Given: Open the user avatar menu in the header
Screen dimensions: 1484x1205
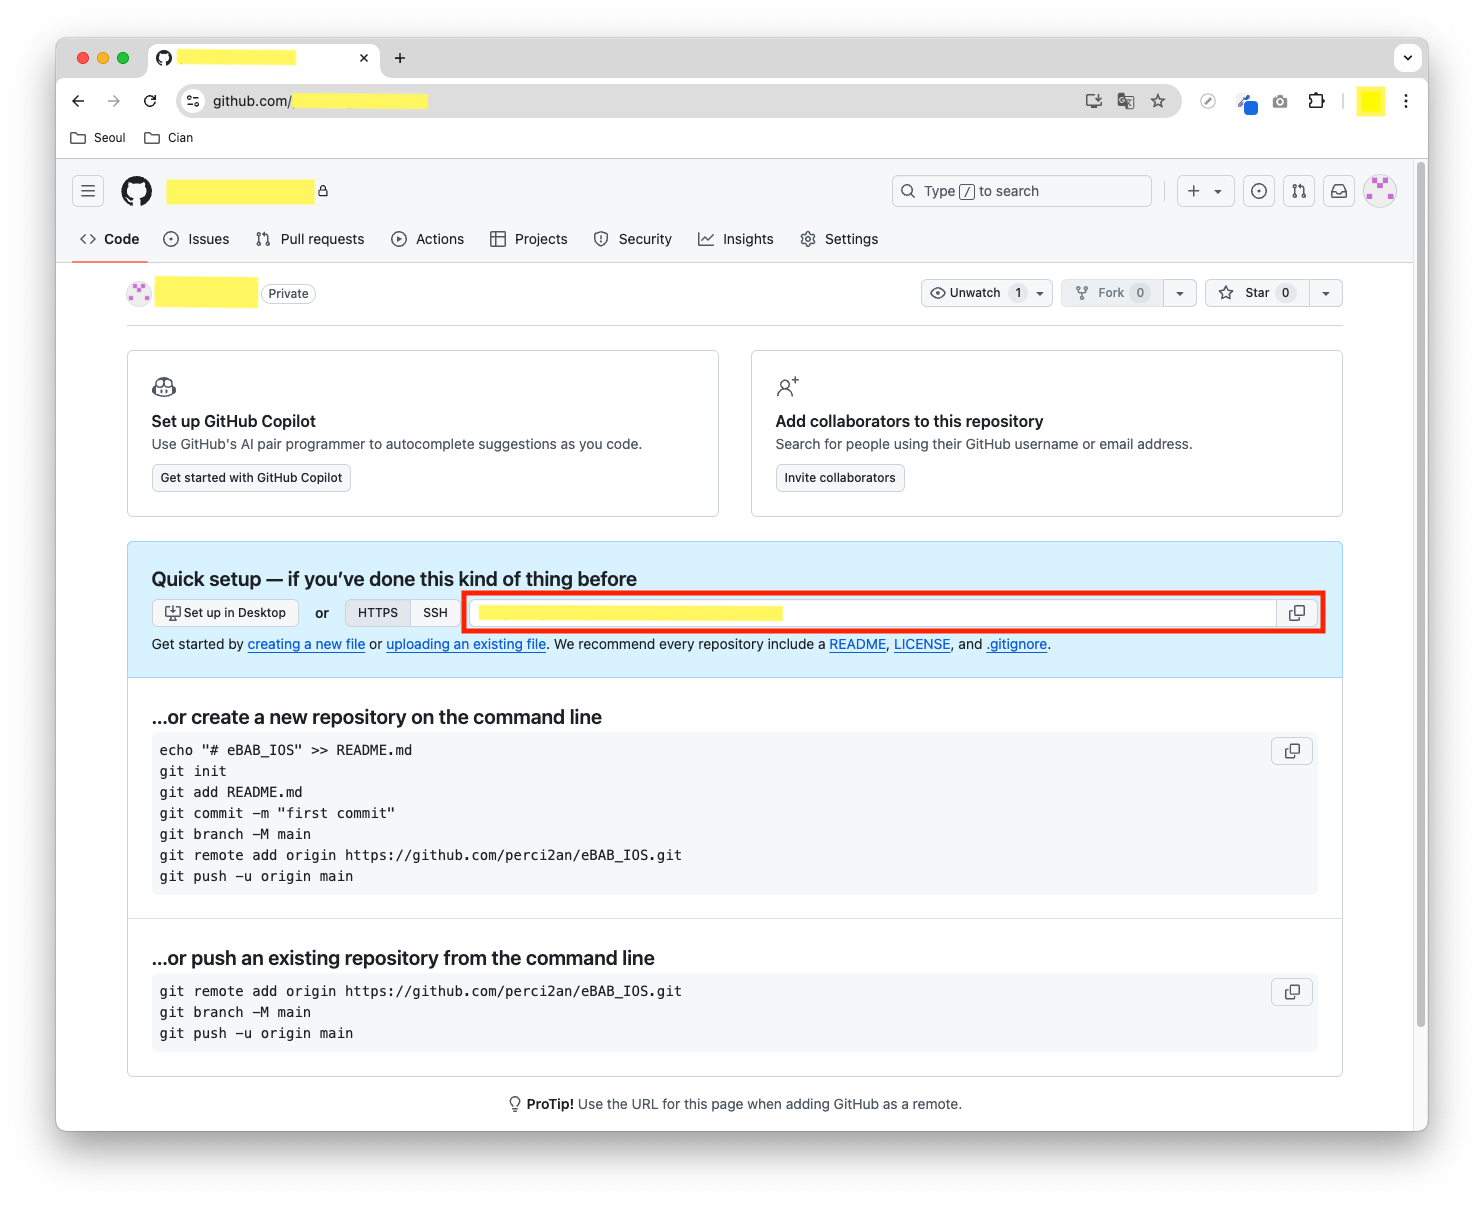Looking at the screenshot, I should 1380,191.
